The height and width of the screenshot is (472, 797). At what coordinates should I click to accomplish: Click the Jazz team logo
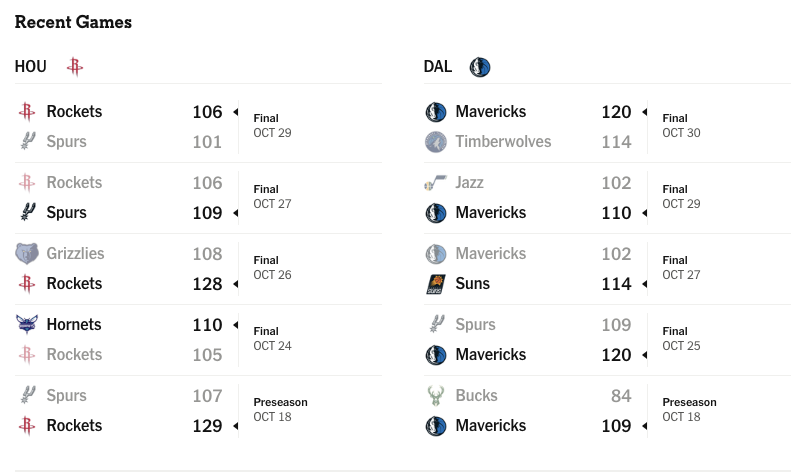click(x=436, y=182)
